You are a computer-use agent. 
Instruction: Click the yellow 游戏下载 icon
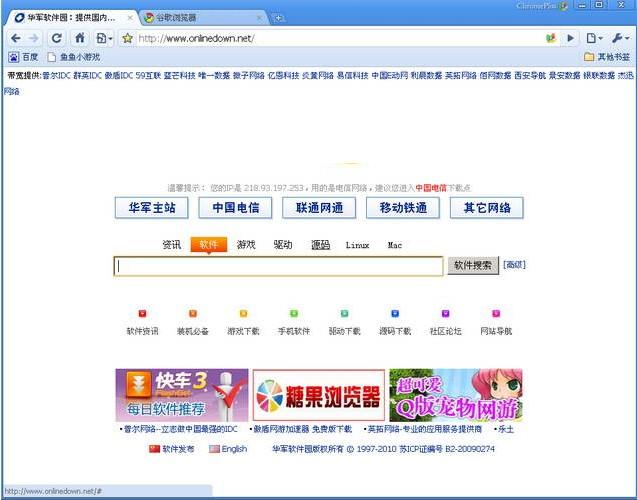243,314
